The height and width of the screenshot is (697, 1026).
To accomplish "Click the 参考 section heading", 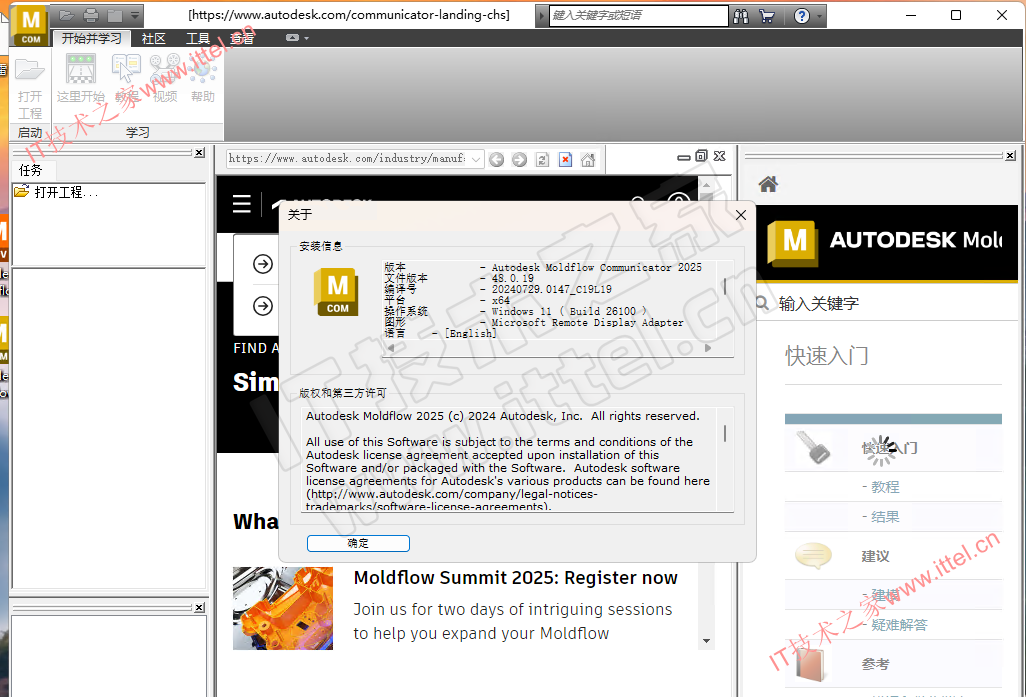I will [x=876, y=664].
